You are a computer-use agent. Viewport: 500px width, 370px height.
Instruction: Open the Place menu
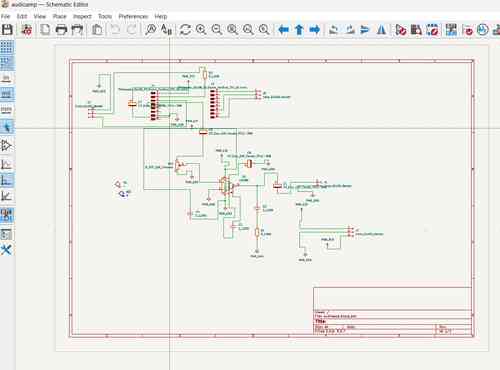point(60,16)
